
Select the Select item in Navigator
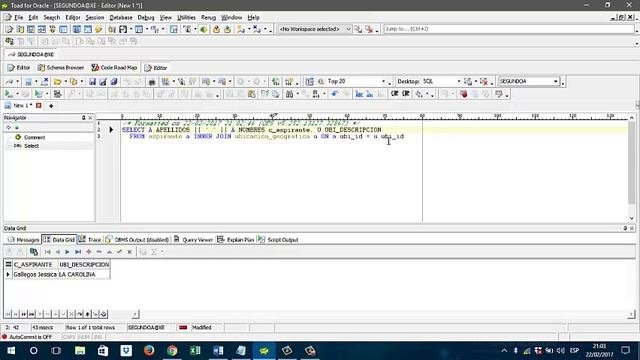(x=31, y=146)
